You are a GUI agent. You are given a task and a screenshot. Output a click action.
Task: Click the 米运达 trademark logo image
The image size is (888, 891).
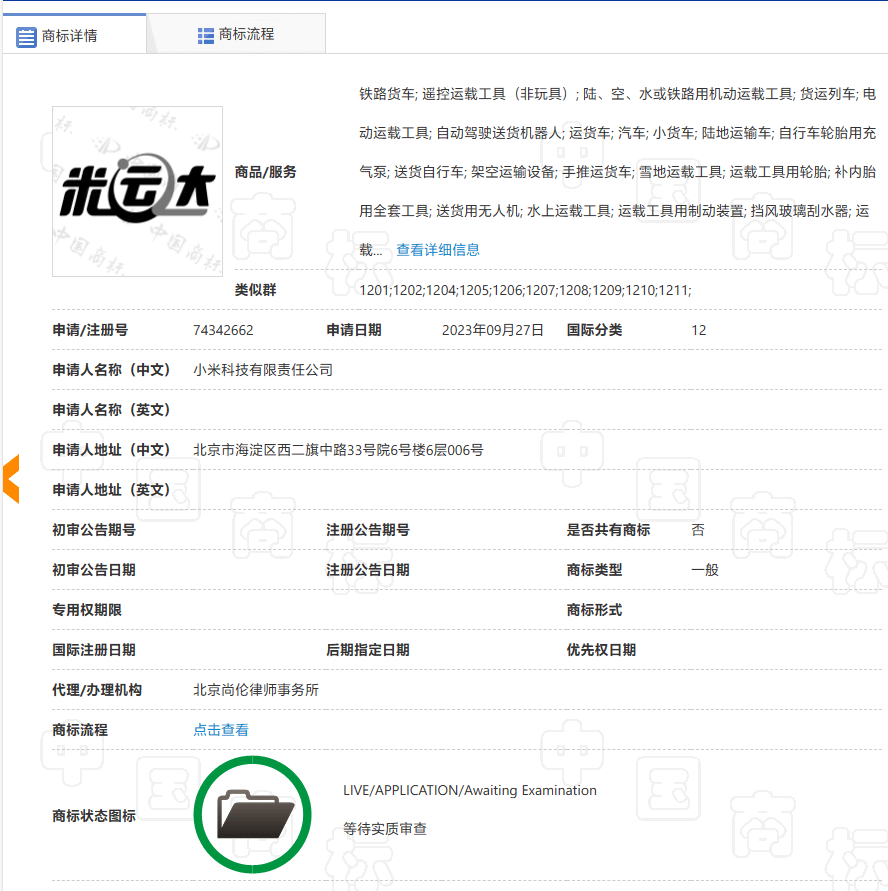(137, 191)
